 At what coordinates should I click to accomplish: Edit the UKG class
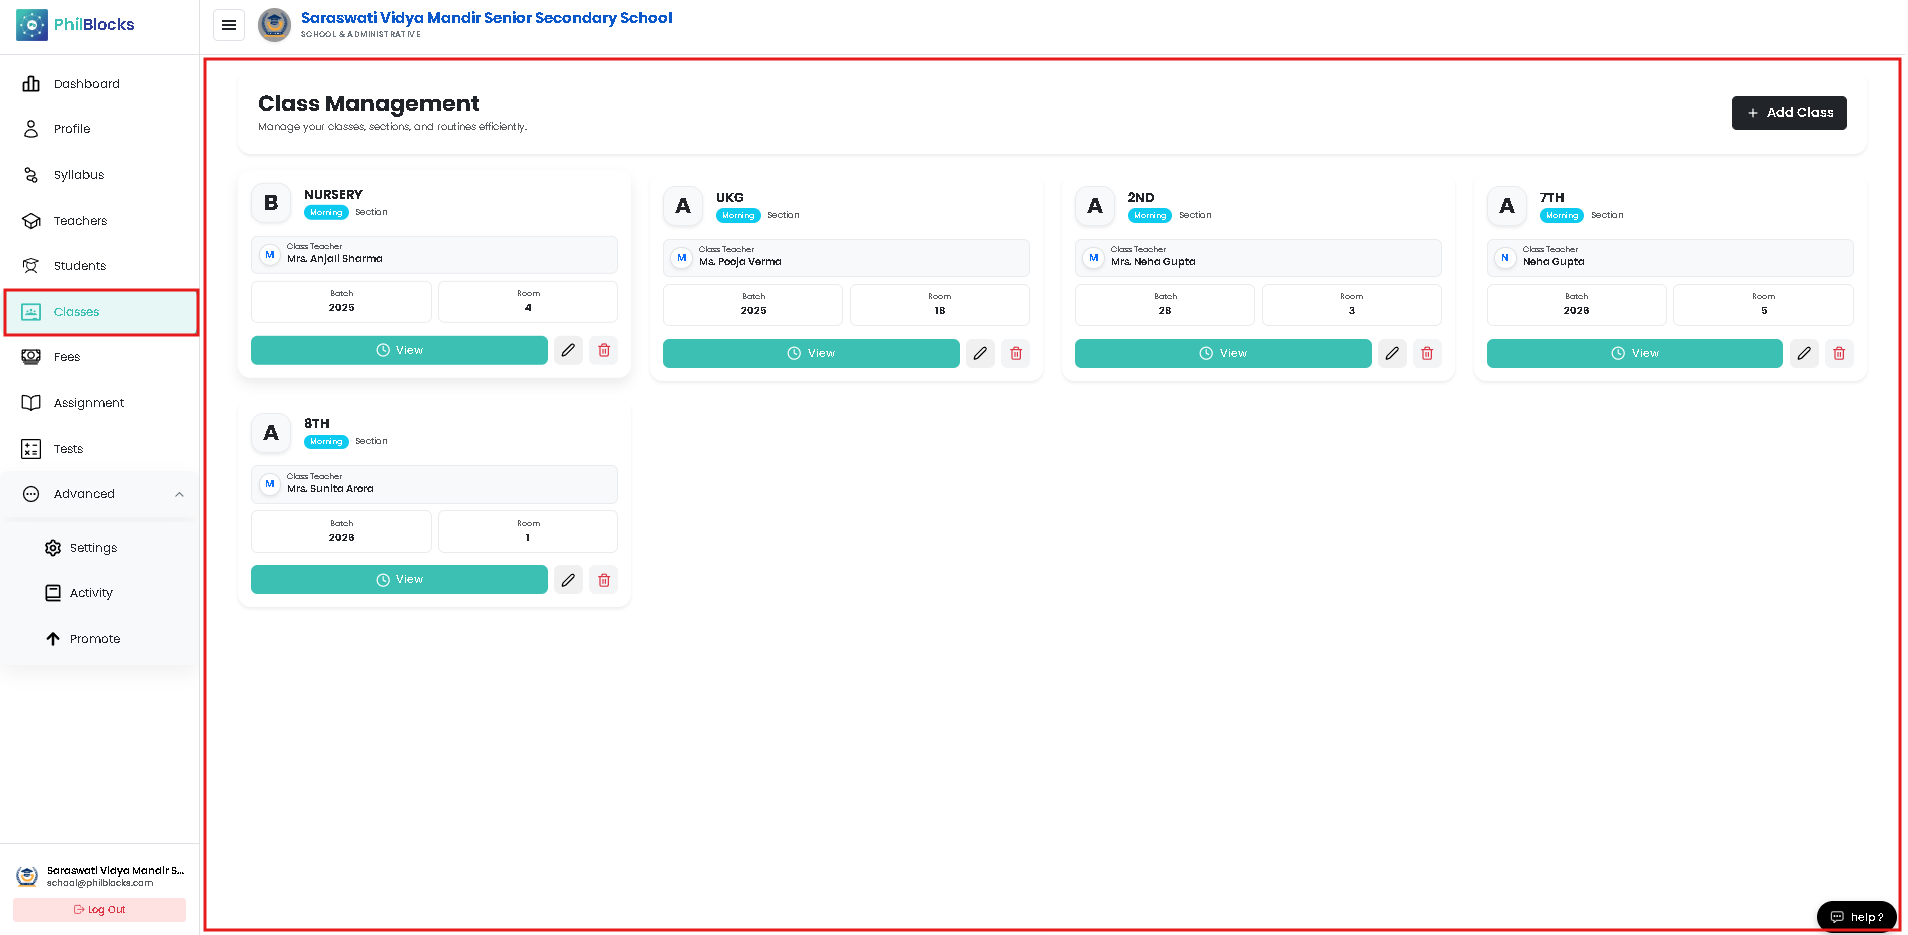[980, 353]
